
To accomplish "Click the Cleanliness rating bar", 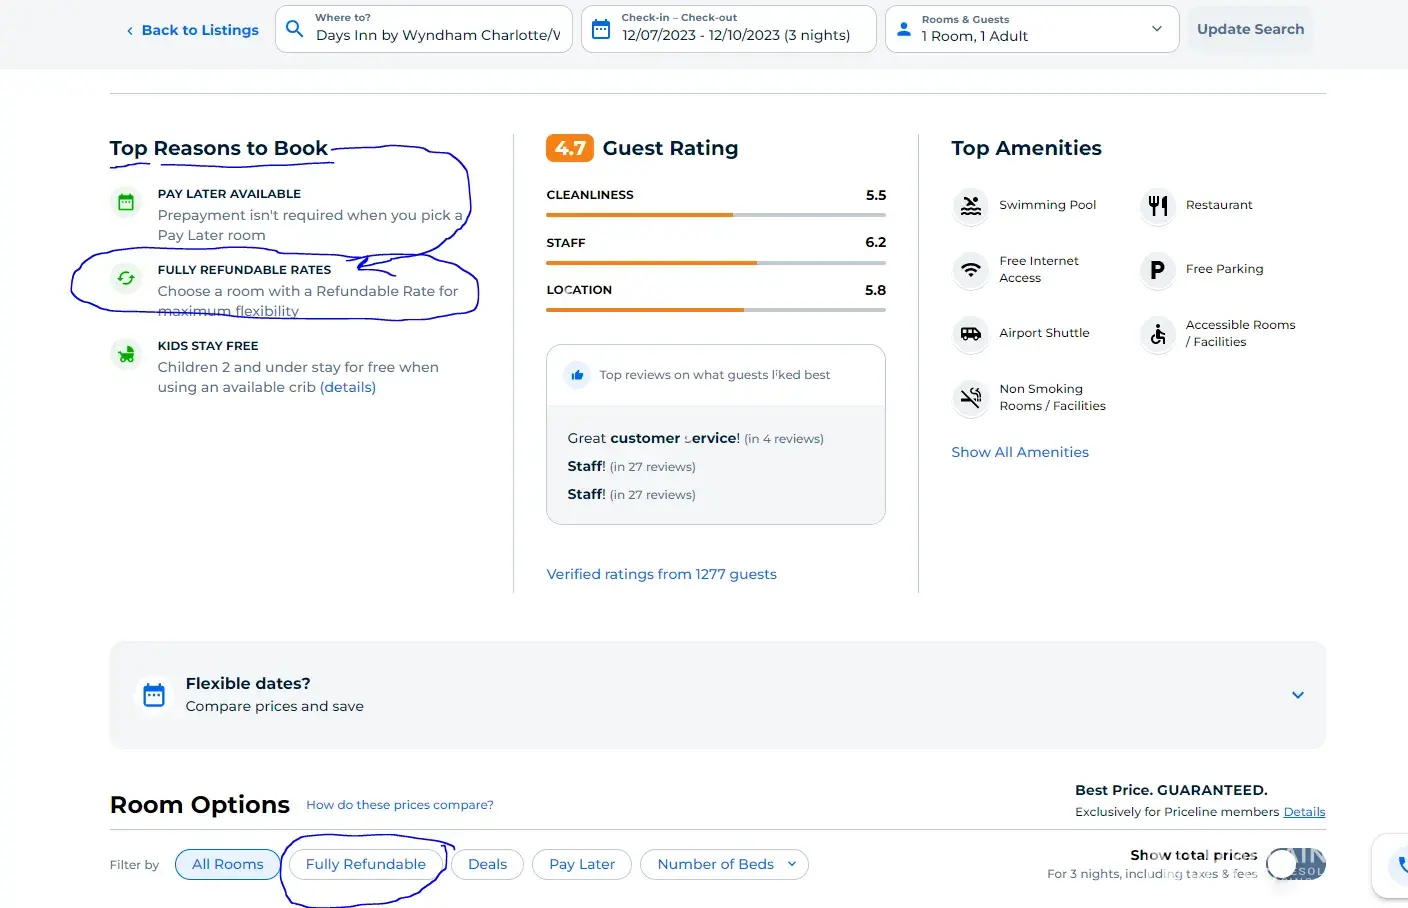I will pyautogui.click(x=715, y=215).
